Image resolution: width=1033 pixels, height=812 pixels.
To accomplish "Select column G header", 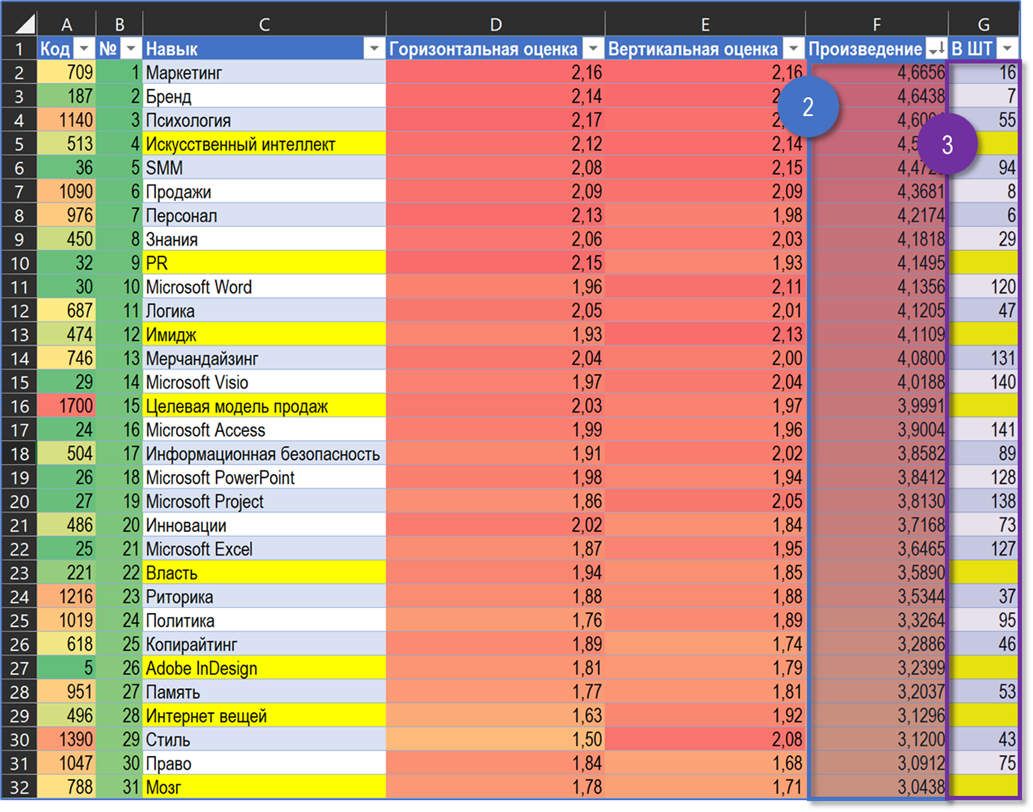I will pyautogui.click(x=983, y=24).
